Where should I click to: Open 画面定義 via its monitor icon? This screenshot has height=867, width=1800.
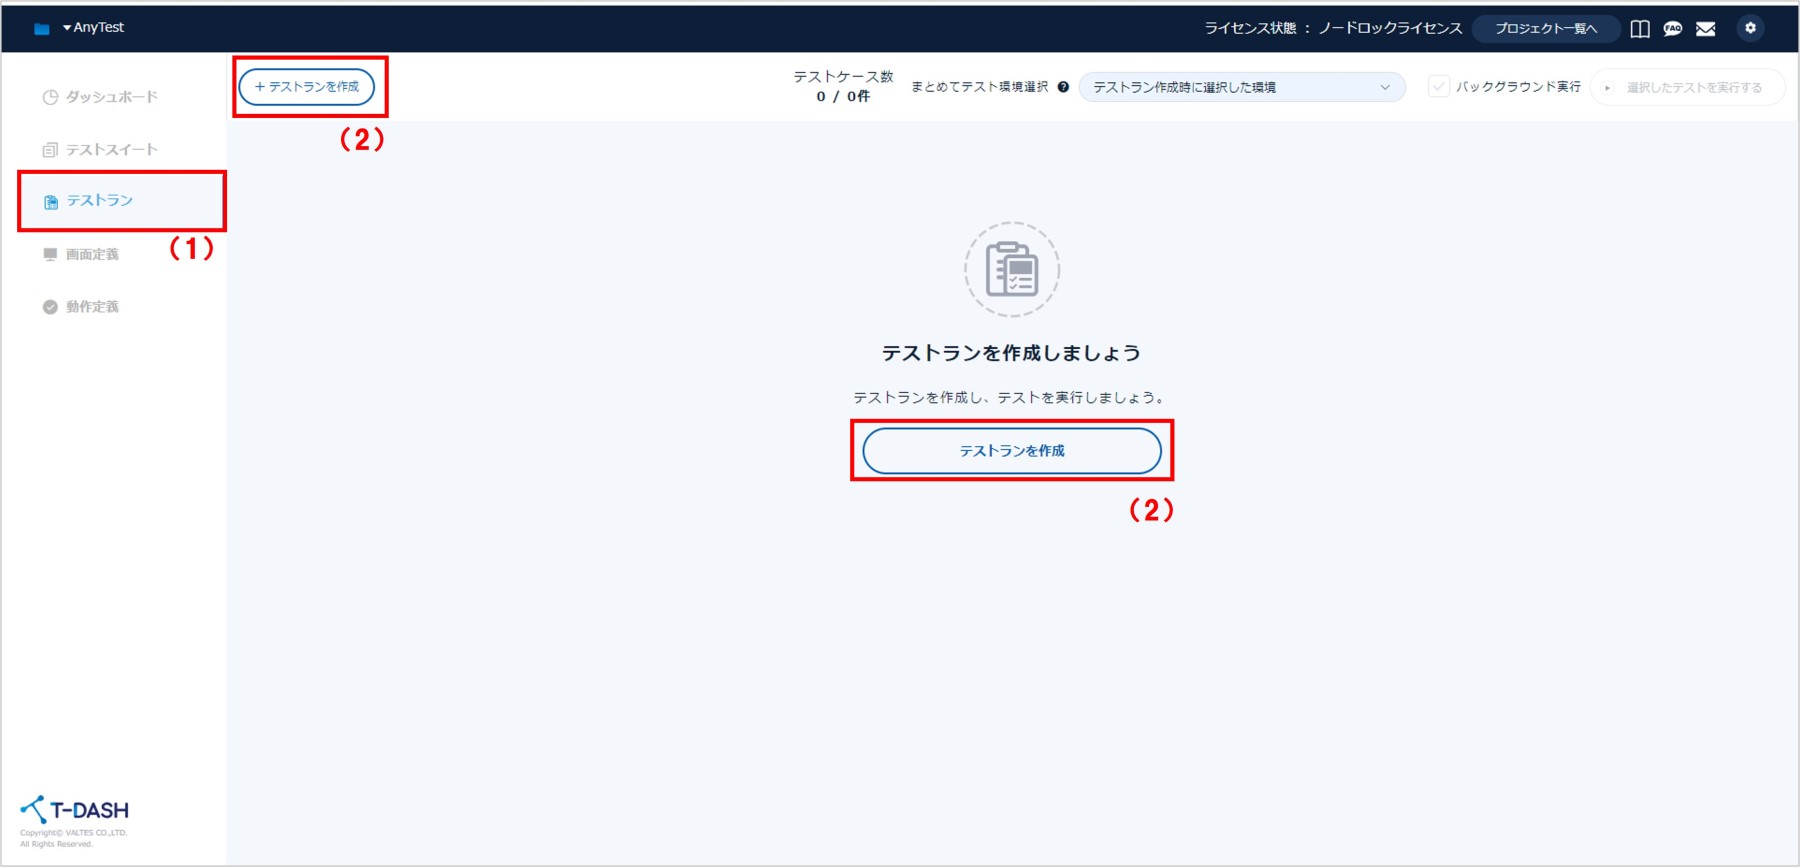point(50,255)
